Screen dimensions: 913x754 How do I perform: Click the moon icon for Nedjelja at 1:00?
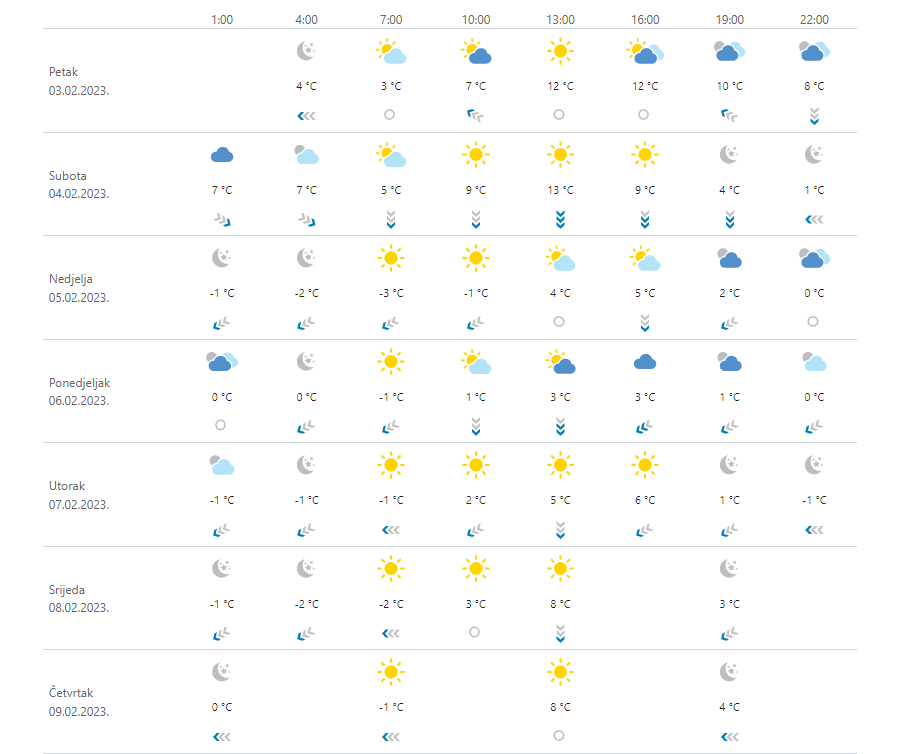[x=222, y=258]
